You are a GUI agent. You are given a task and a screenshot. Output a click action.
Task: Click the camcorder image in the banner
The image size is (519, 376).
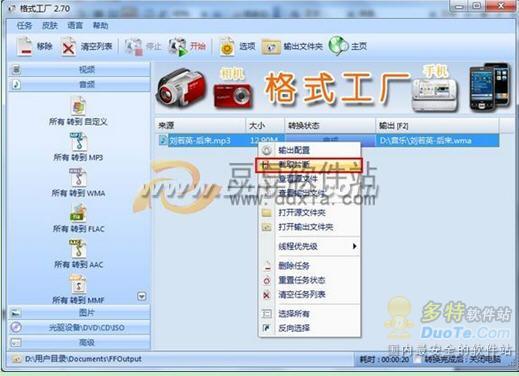[182, 88]
